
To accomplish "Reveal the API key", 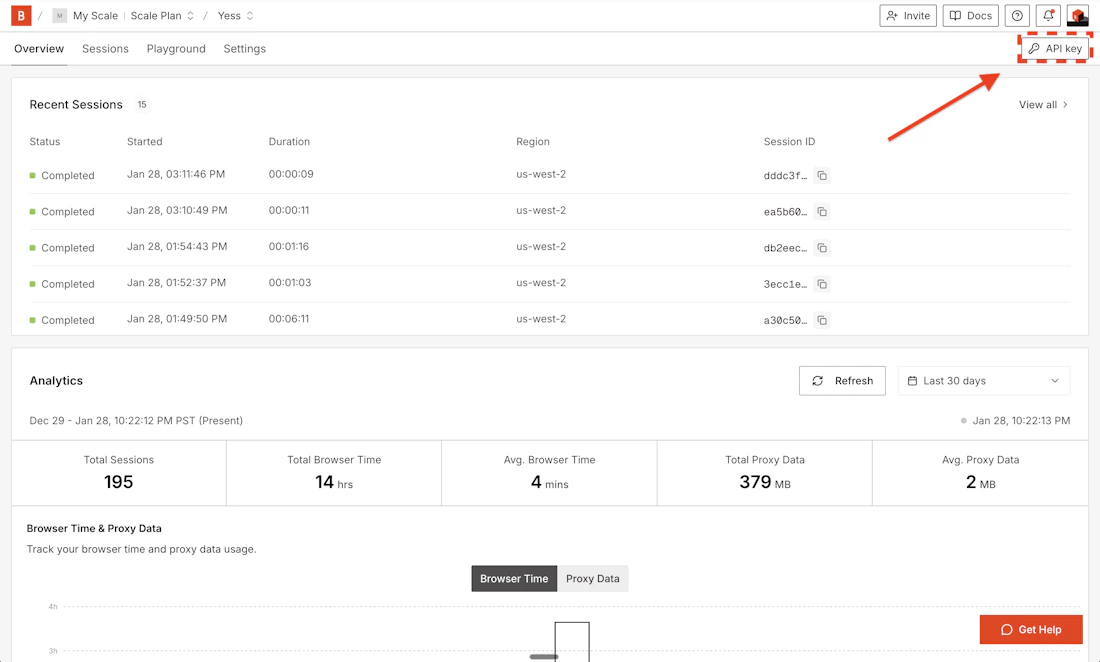I will (x=1055, y=47).
